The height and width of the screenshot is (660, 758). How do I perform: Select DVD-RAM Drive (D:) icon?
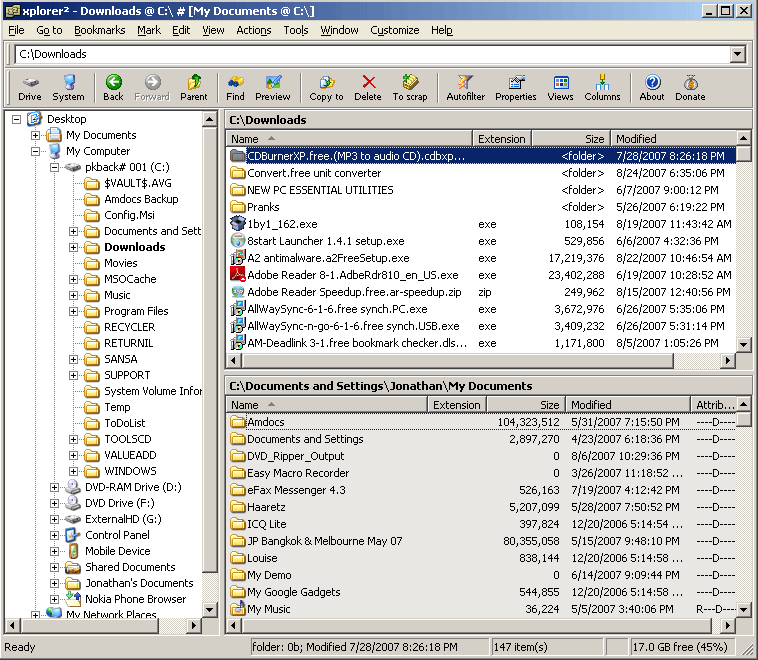point(73,486)
